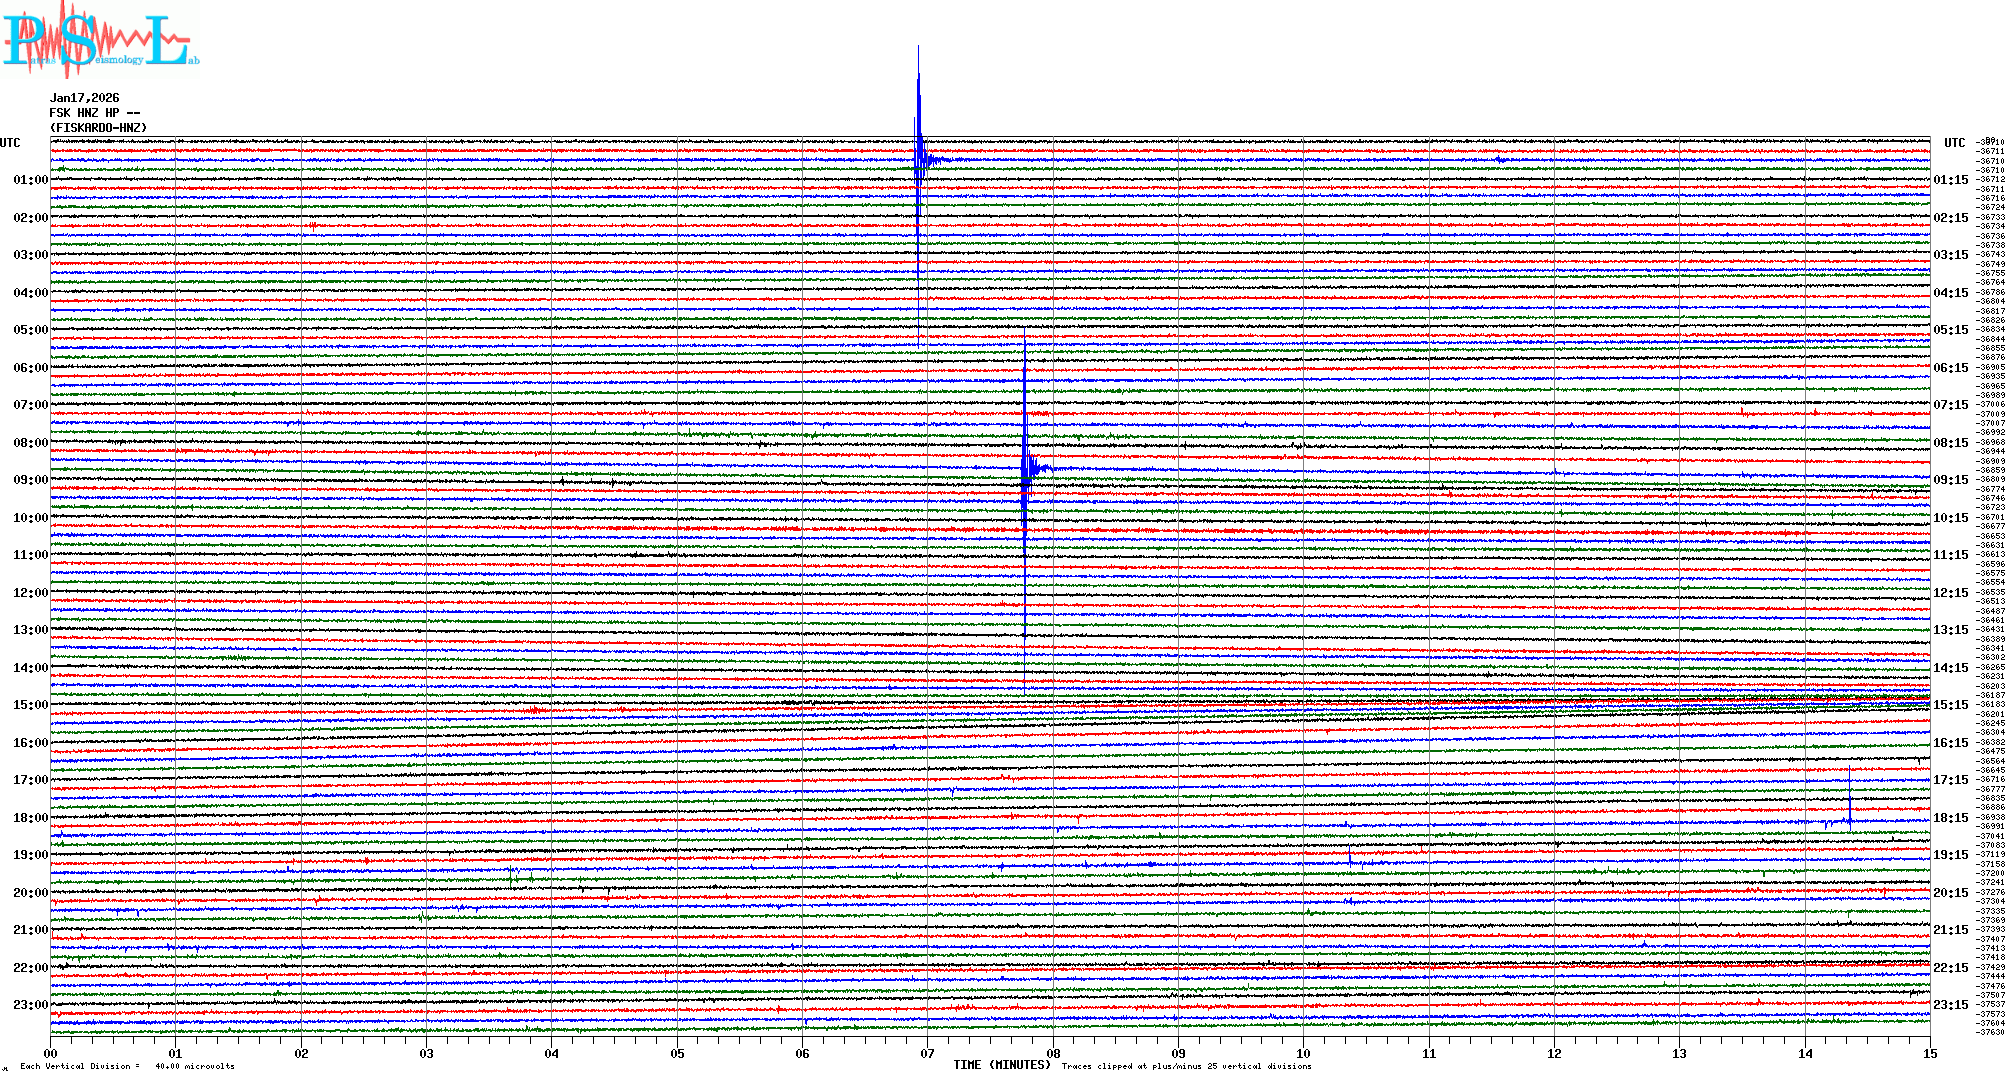
Task: Click the 01:15 label on right axis
Action: pyautogui.click(x=1950, y=180)
